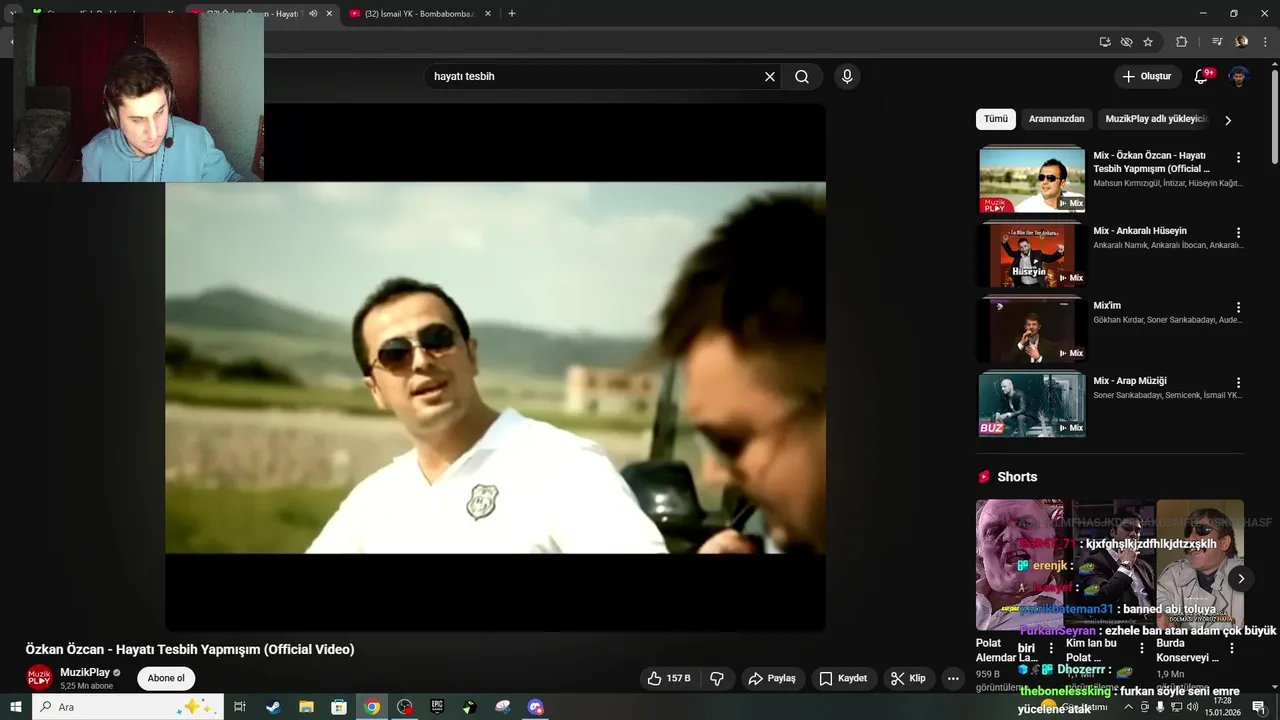Open options menu for Mix'im
Screen dimensions: 1280x720
click(1238, 308)
